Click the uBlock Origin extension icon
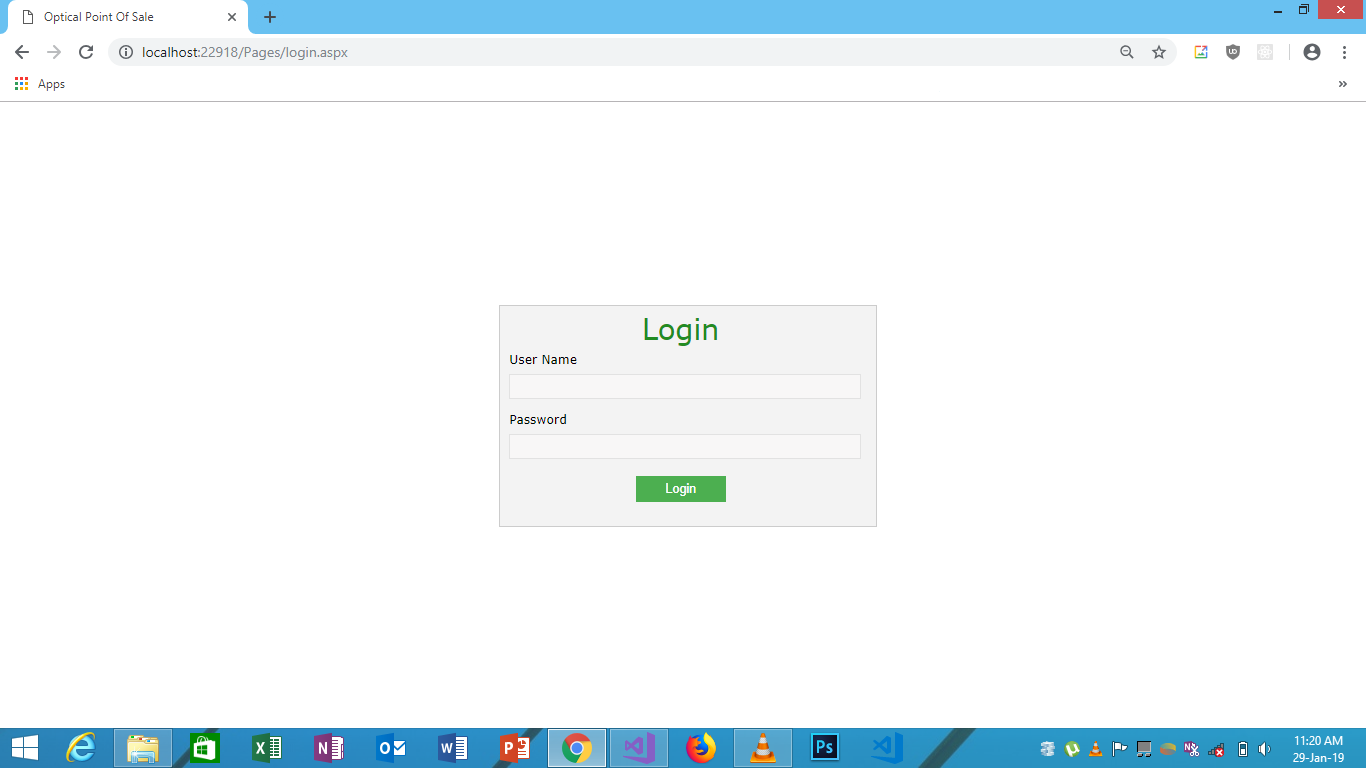1366x768 pixels. coord(1232,52)
